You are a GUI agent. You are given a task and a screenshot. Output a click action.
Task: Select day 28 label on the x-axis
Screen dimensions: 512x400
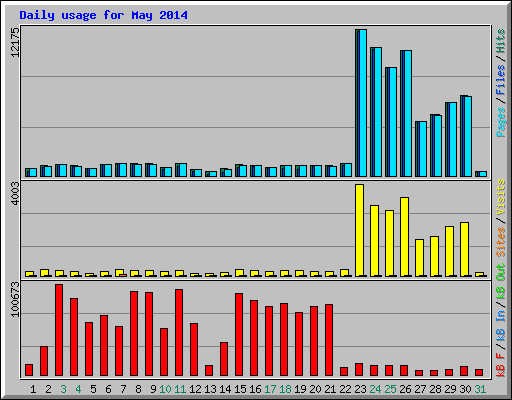435,389
